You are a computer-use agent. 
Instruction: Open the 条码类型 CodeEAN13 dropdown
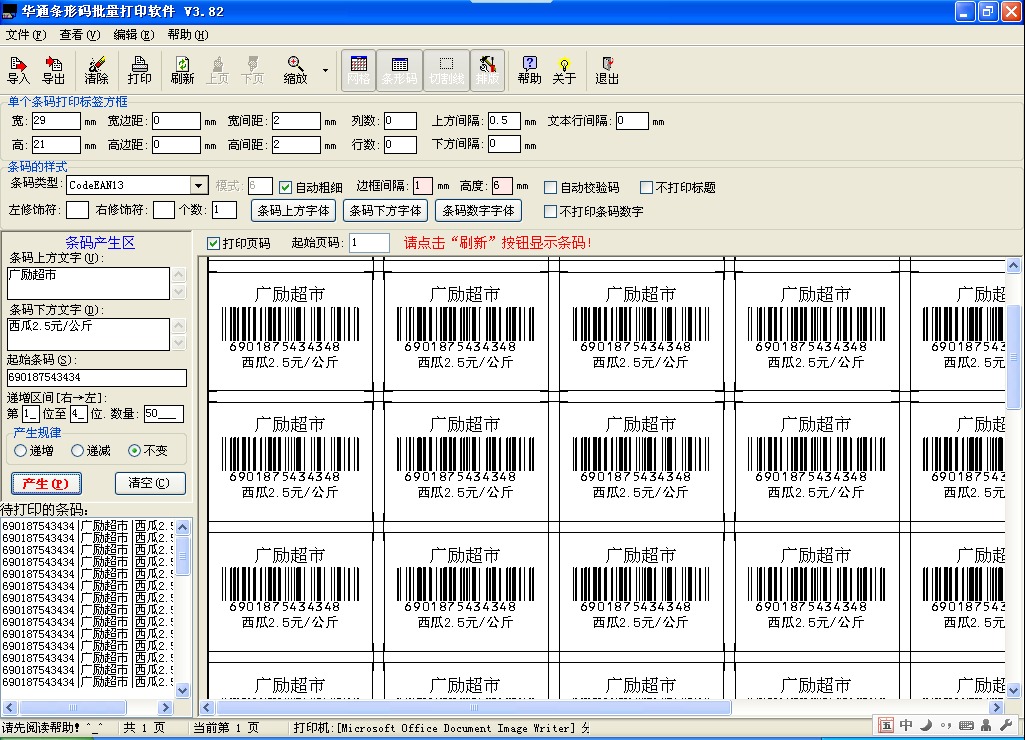tap(199, 186)
